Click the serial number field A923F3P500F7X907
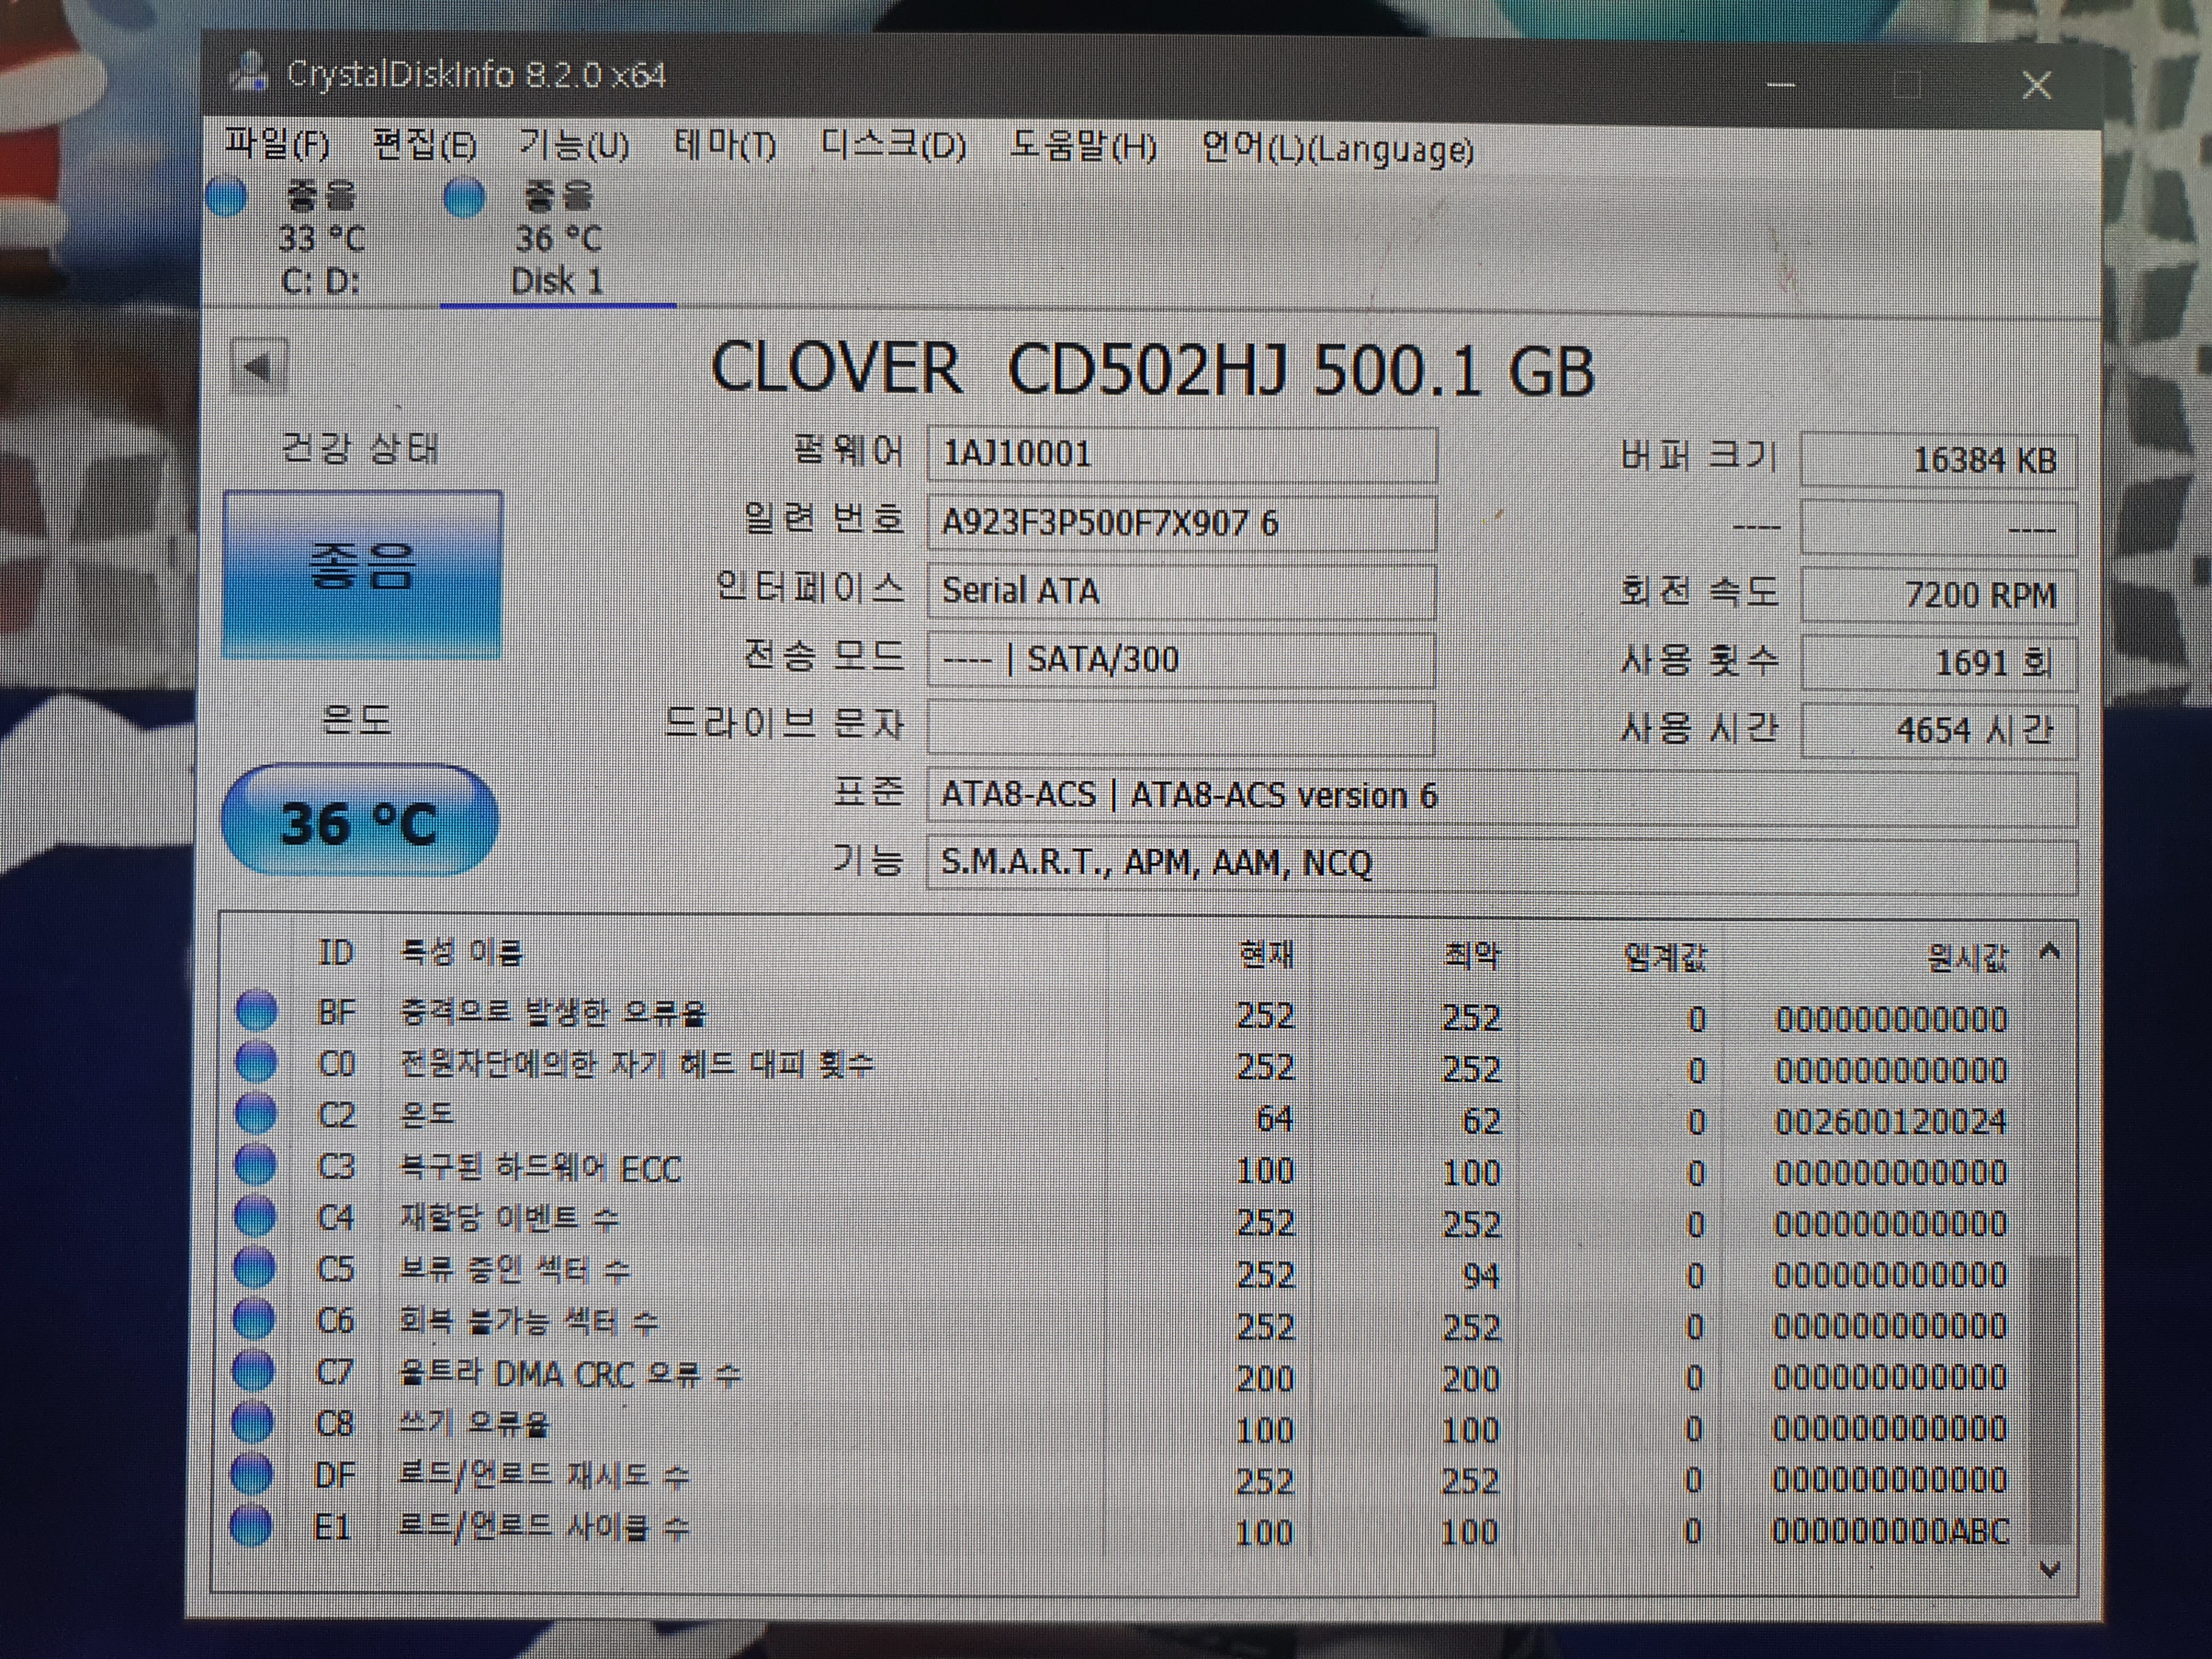The height and width of the screenshot is (1659, 2212). (1182, 523)
